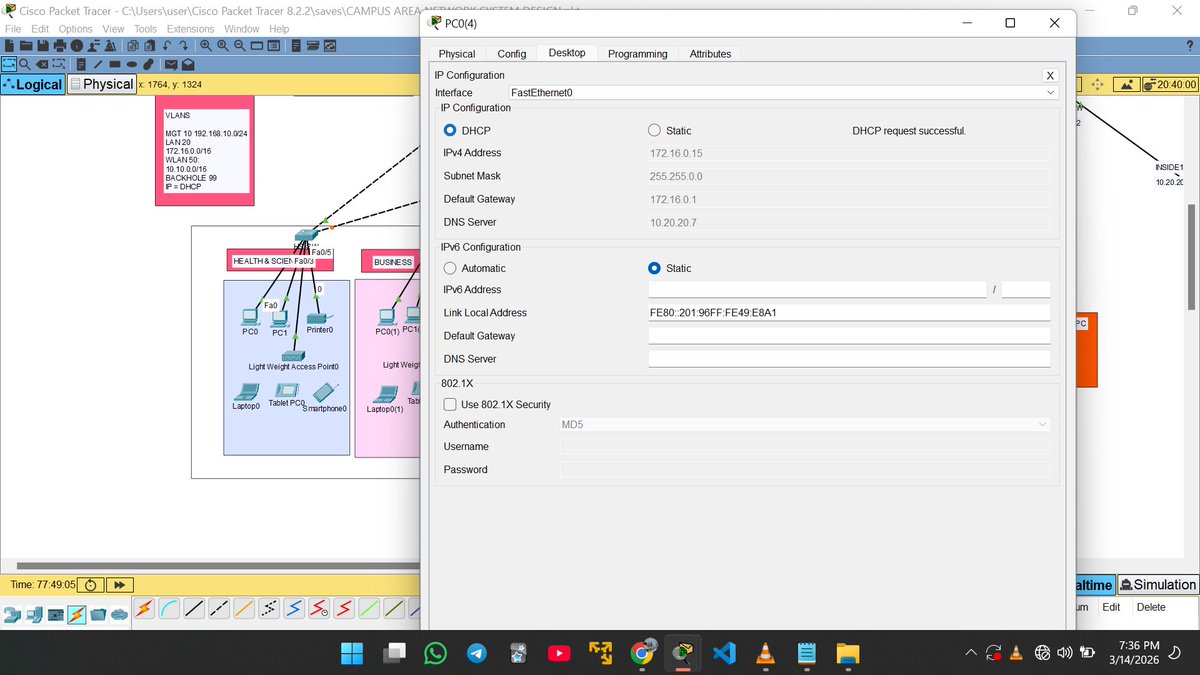This screenshot has width=1200, height=675.
Task: Select the Printer0 device in the workspace
Action: click(319, 321)
